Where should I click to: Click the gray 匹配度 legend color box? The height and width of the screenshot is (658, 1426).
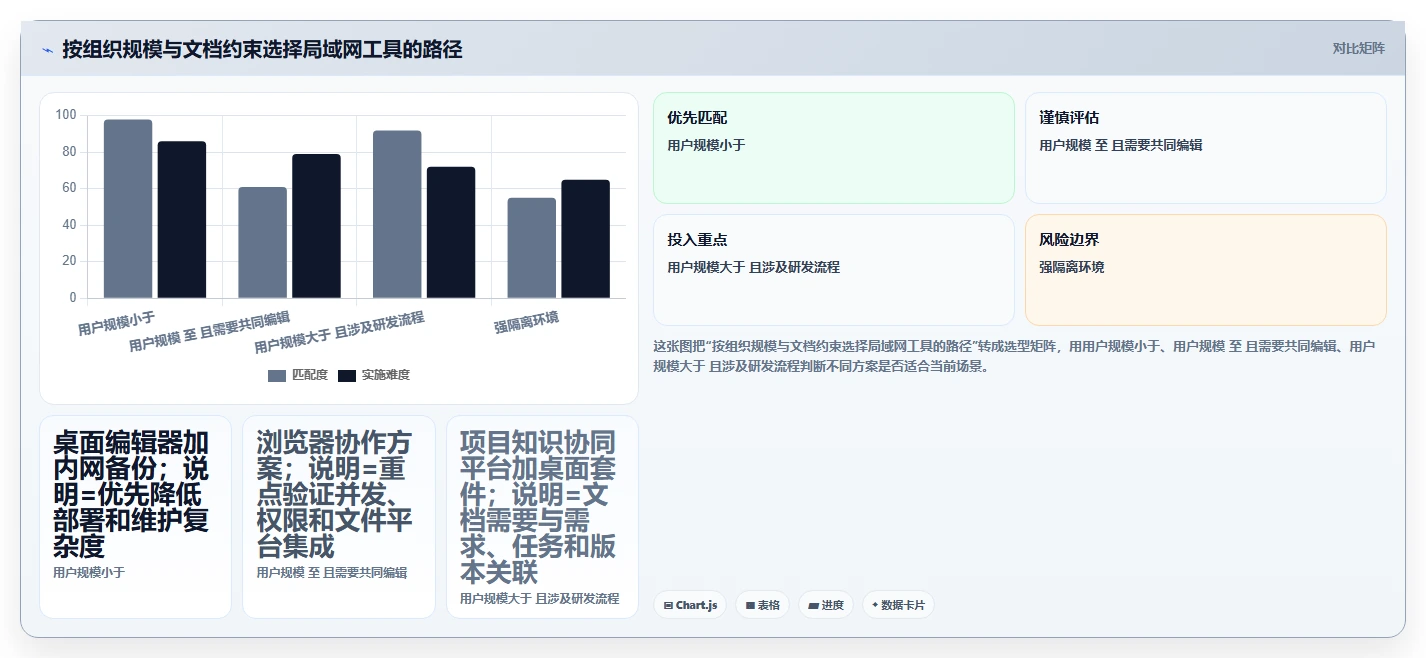click(x=277, y=375)
